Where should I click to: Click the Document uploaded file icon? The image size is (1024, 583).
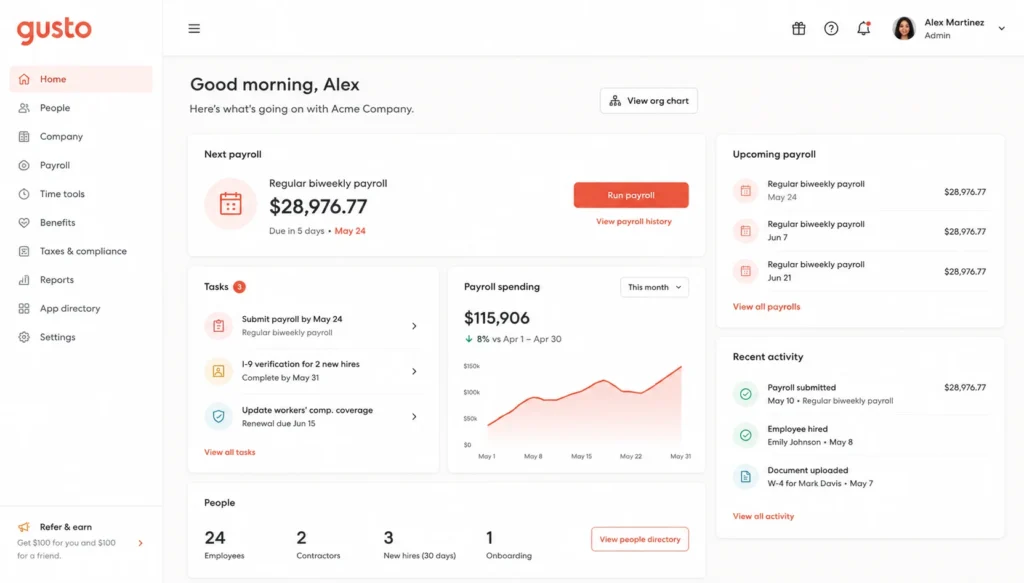tap(745, 477)
